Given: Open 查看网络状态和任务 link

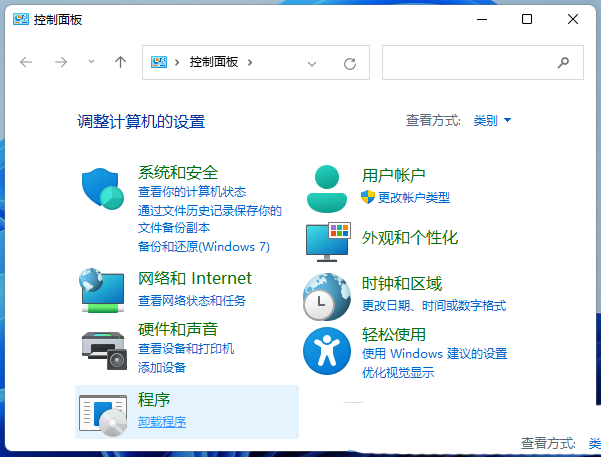Looking at the screenshot, I should 192,301.
